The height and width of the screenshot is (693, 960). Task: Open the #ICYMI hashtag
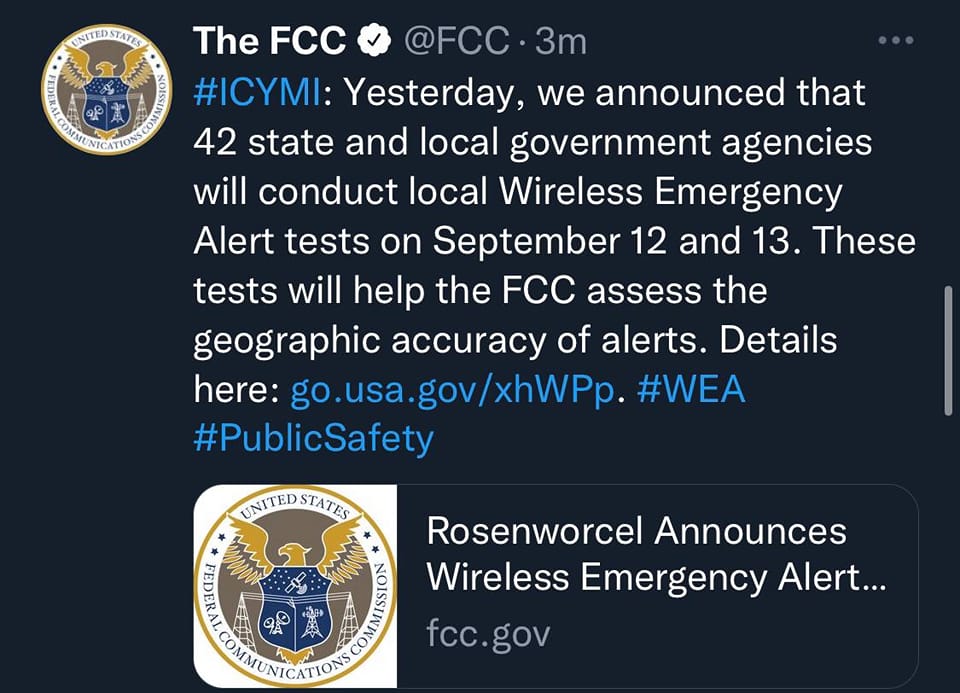point(255,93)
